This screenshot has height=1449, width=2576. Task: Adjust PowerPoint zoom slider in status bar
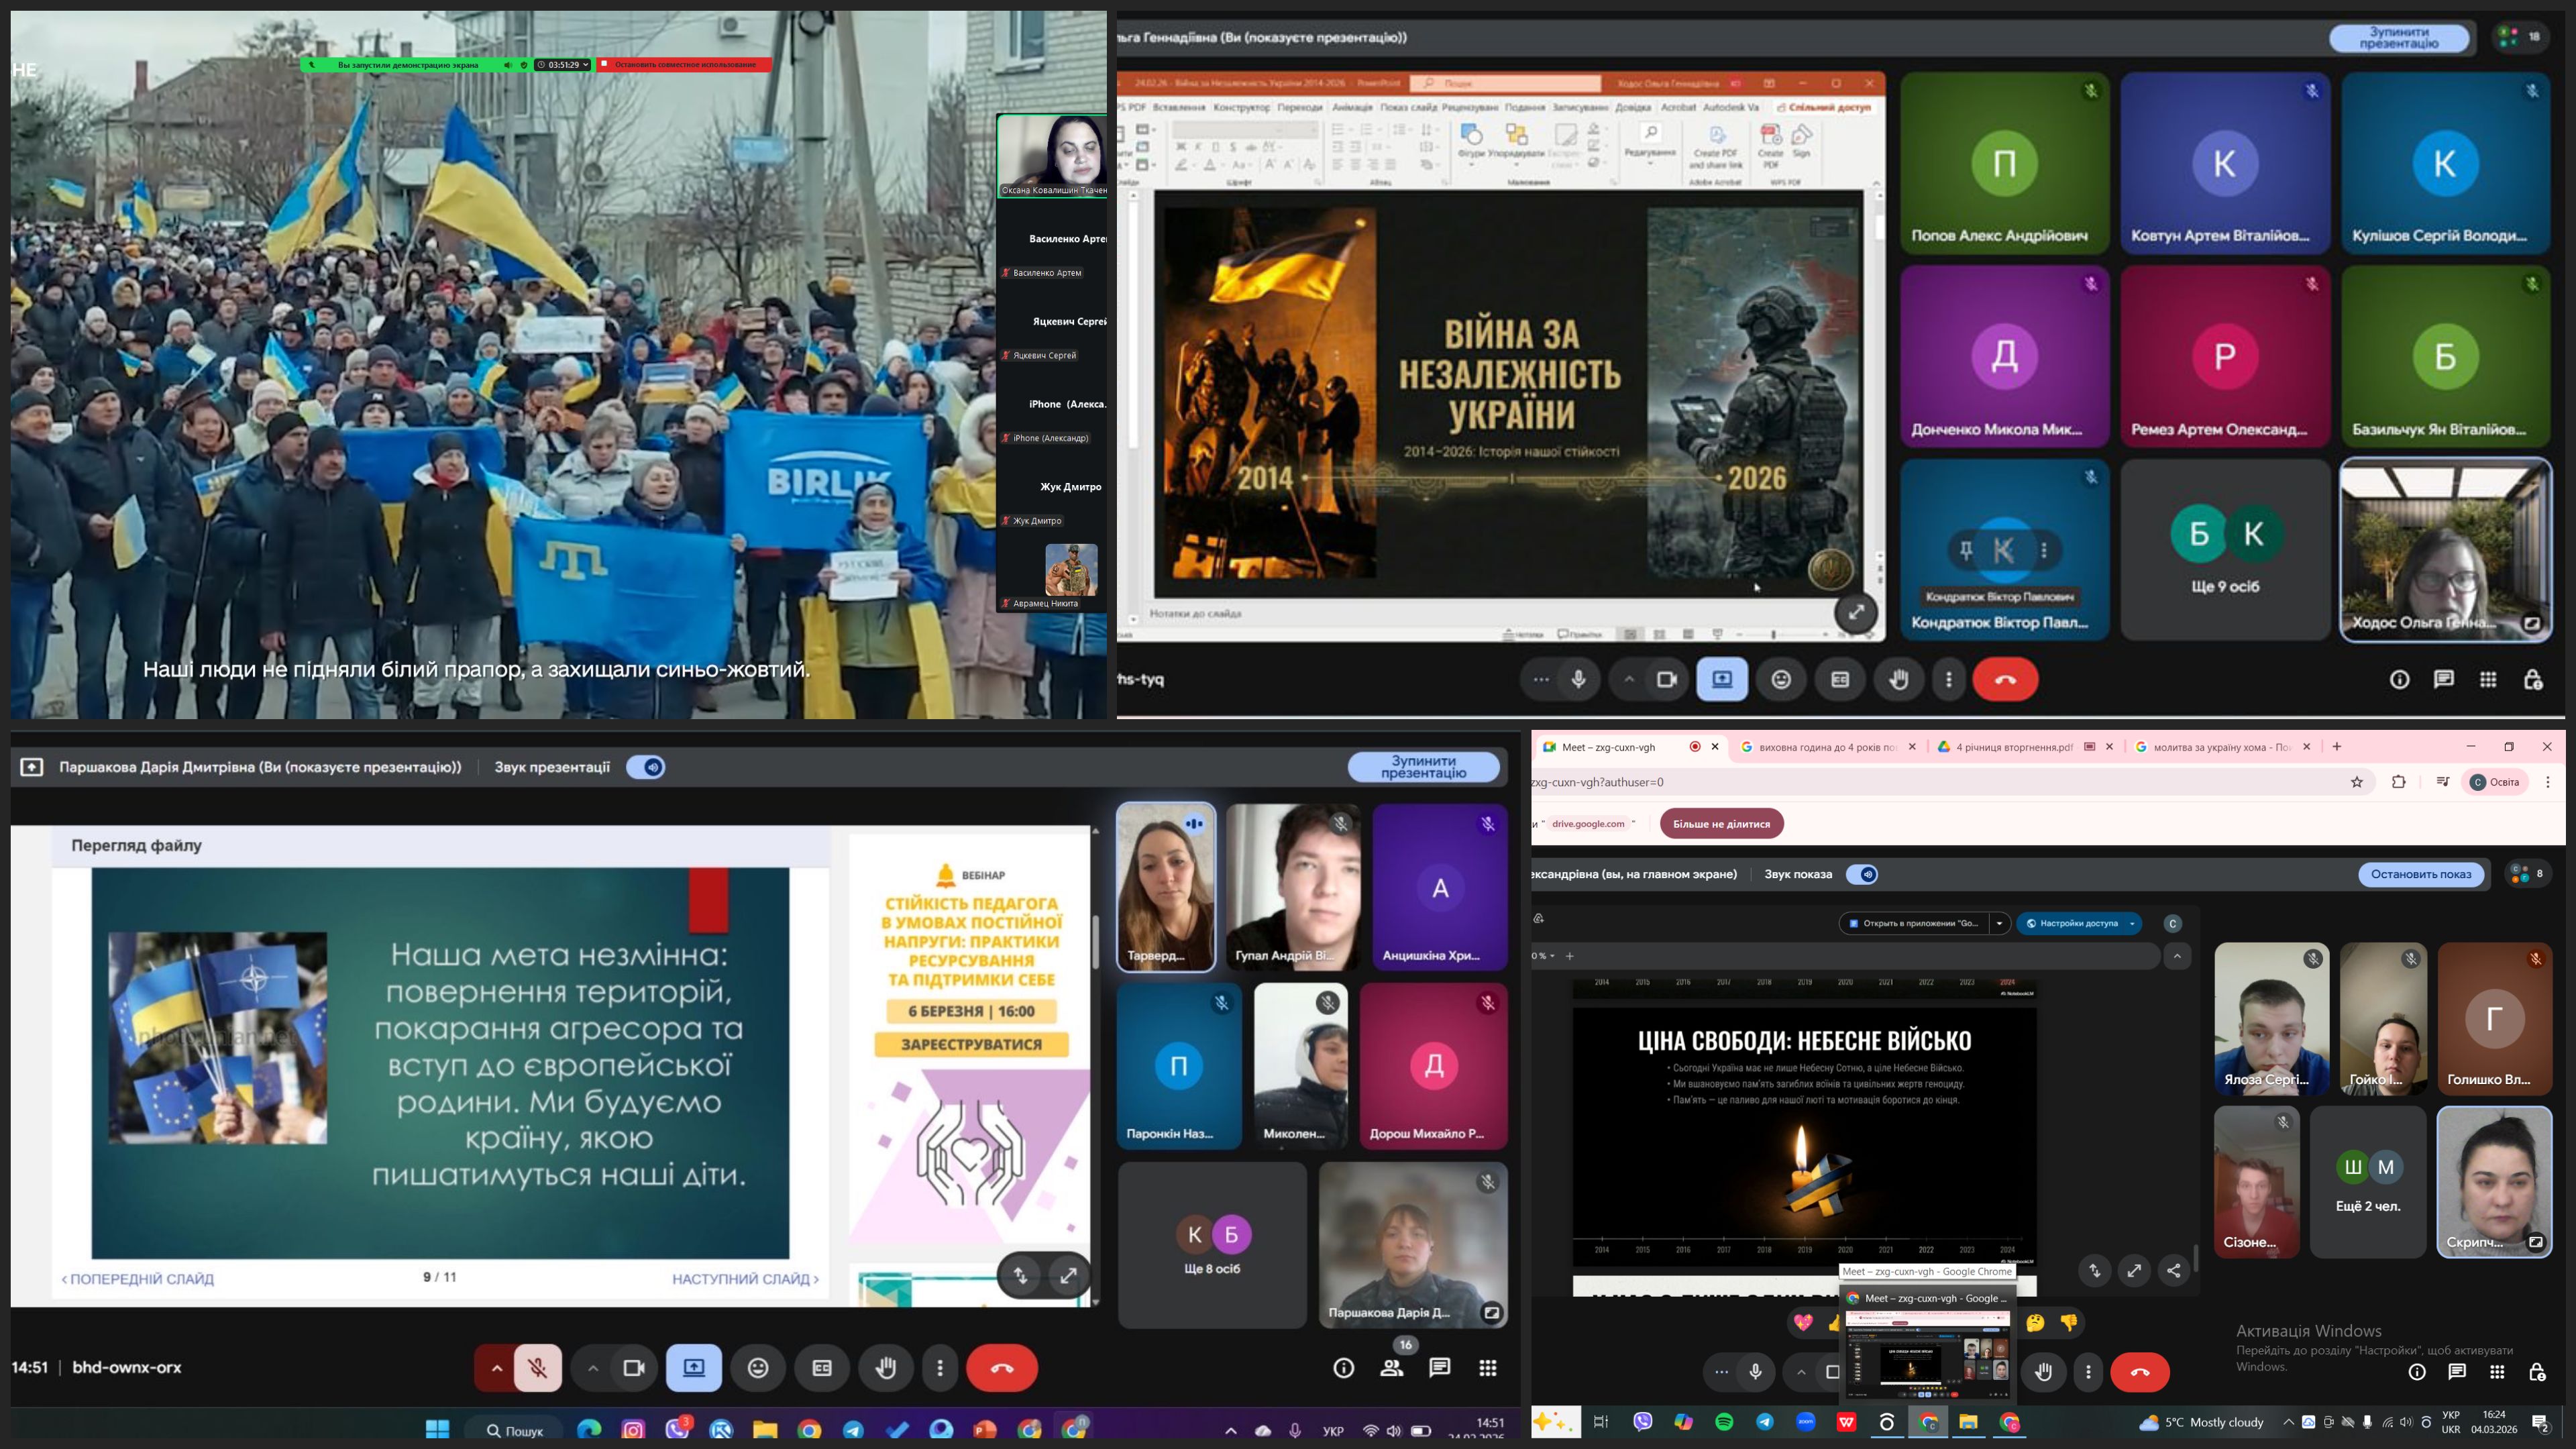pos(1773,634)
